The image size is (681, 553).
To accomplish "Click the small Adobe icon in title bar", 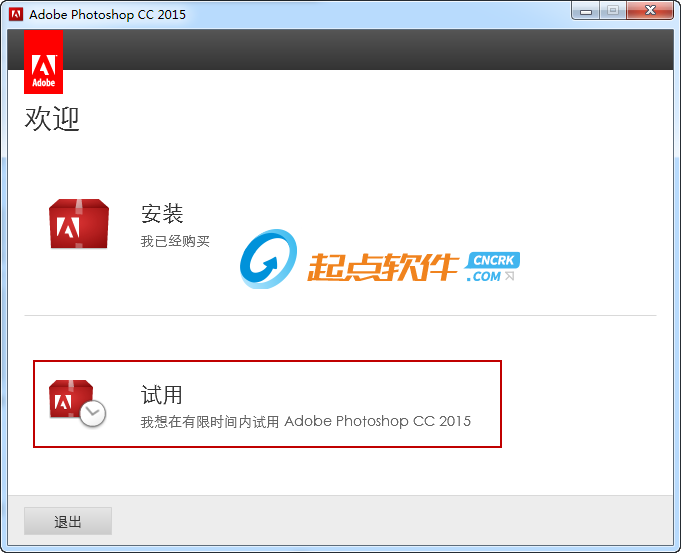I will (16, 14).
